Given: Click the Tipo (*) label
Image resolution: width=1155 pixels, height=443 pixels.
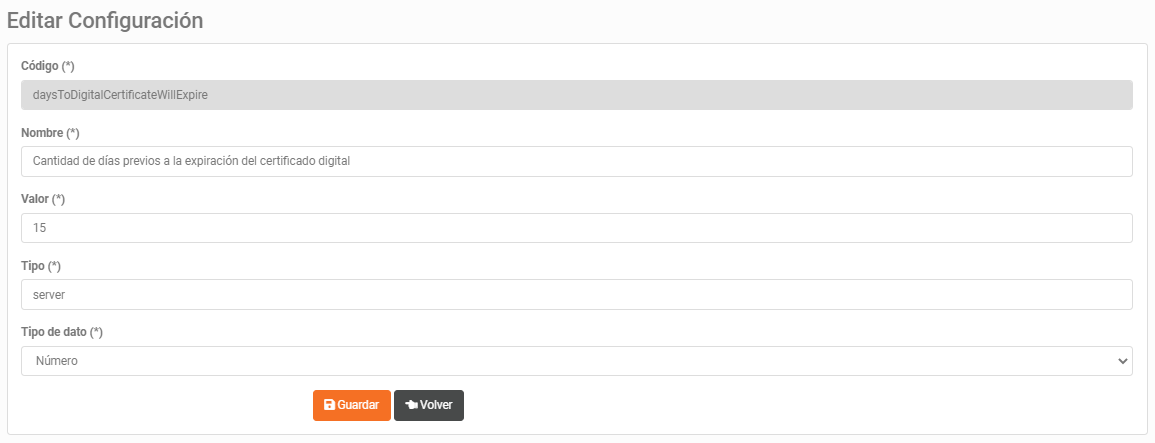Looking at the screenshot, I should pyautogui.click(x=41, y=265).
